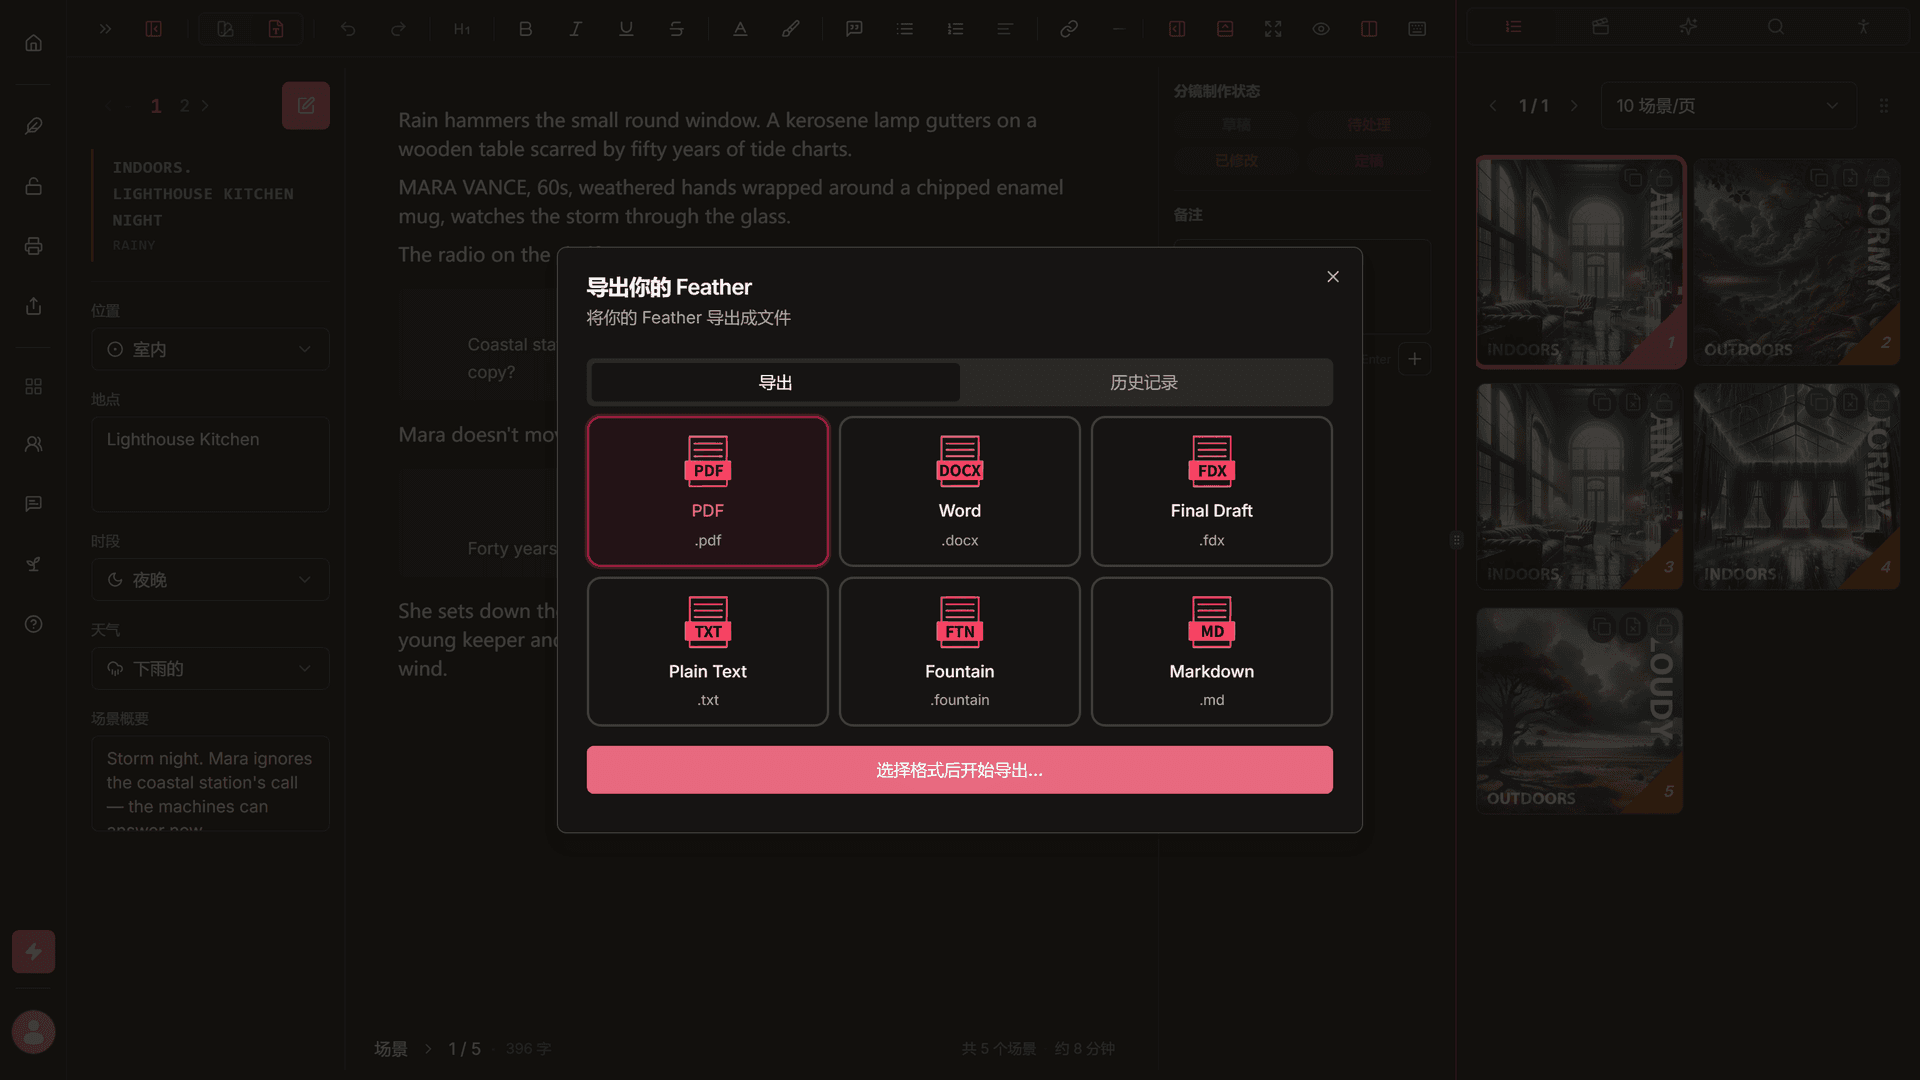Insert a link from toolbar
The image size is (1920, 1080).
pyautogui.click(x=1069, y=29)
